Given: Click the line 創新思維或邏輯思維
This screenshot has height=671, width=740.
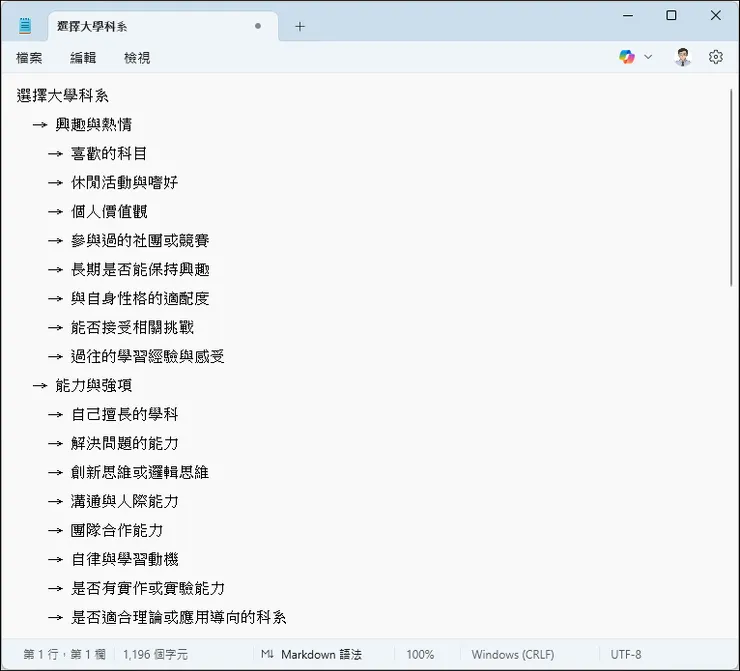Looking at the screenshot, I should 140,473.
